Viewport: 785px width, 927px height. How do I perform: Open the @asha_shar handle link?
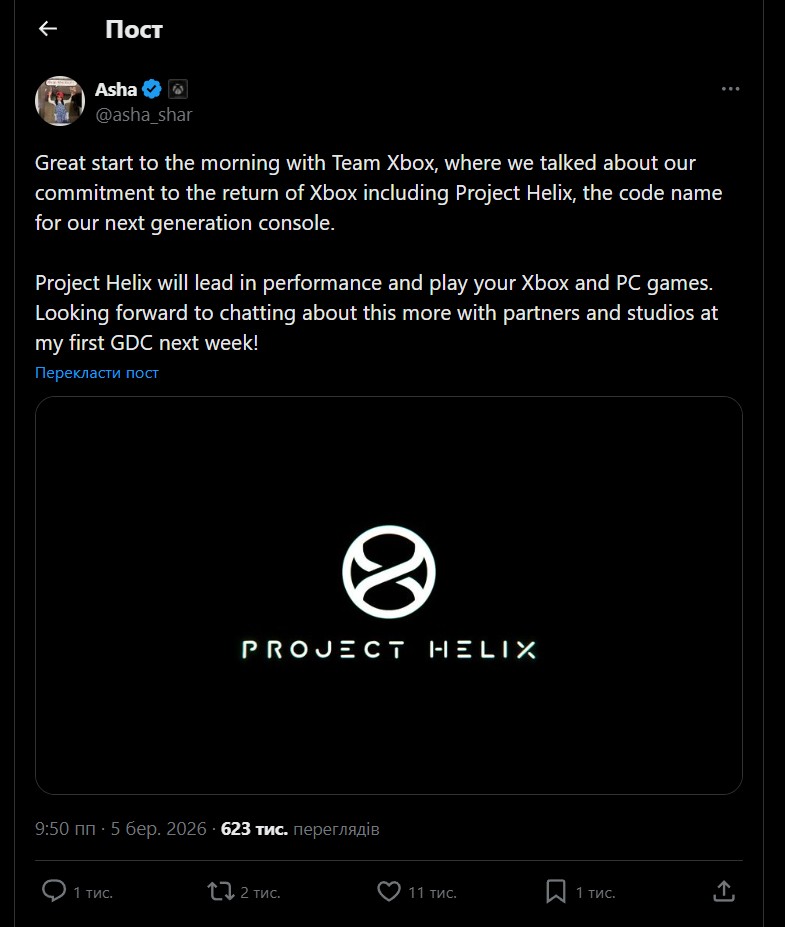pyautogui.click(x=143, y=114)
